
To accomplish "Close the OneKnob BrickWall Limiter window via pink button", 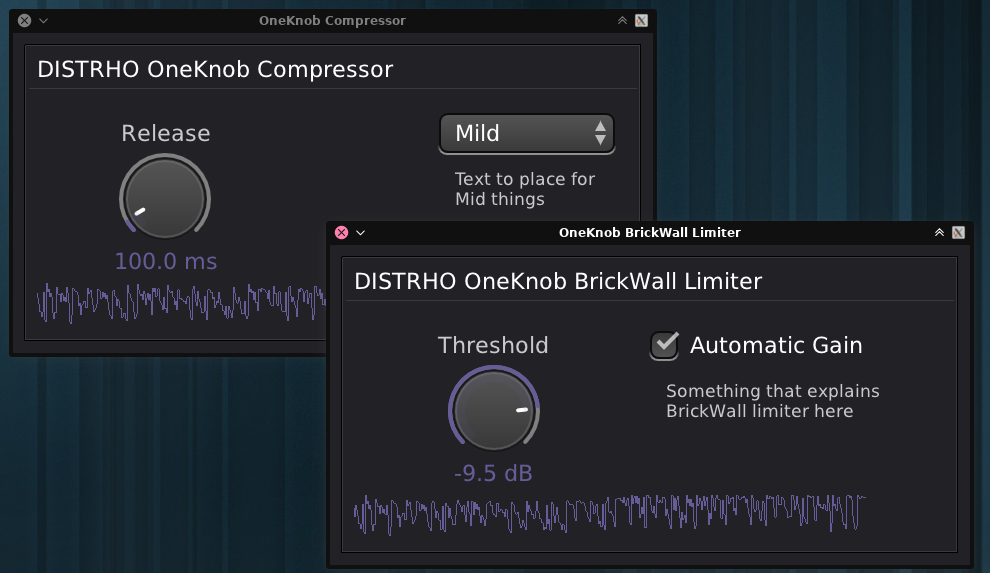I will [x=342, y=232].
